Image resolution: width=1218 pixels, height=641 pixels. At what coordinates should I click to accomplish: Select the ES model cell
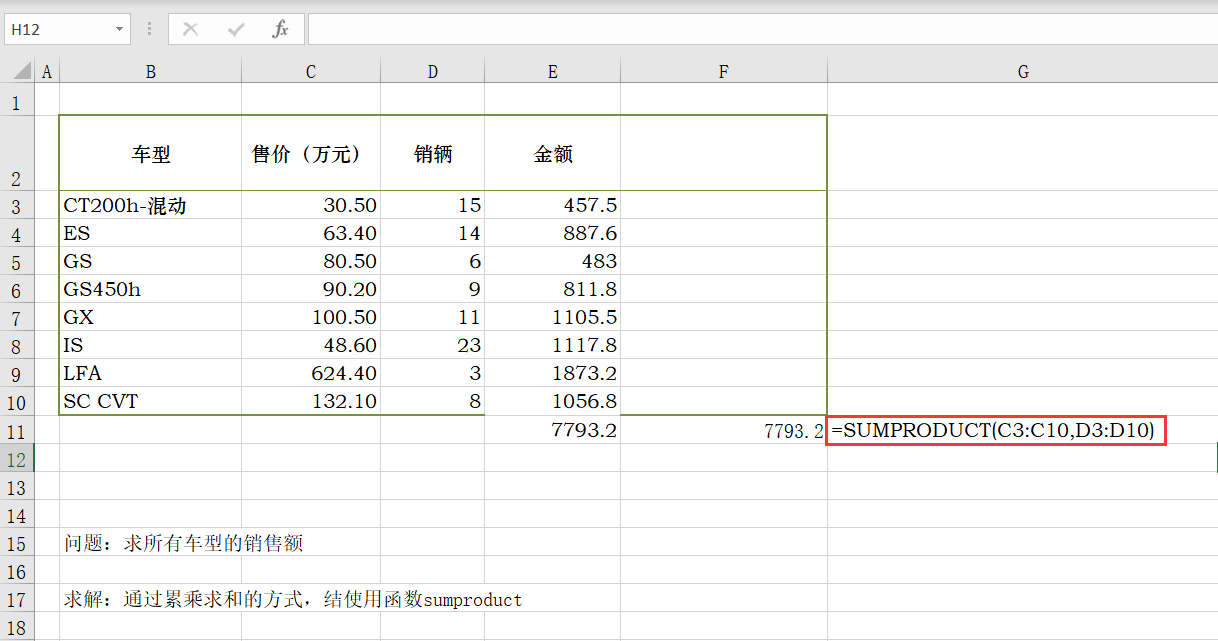[150, 233]
